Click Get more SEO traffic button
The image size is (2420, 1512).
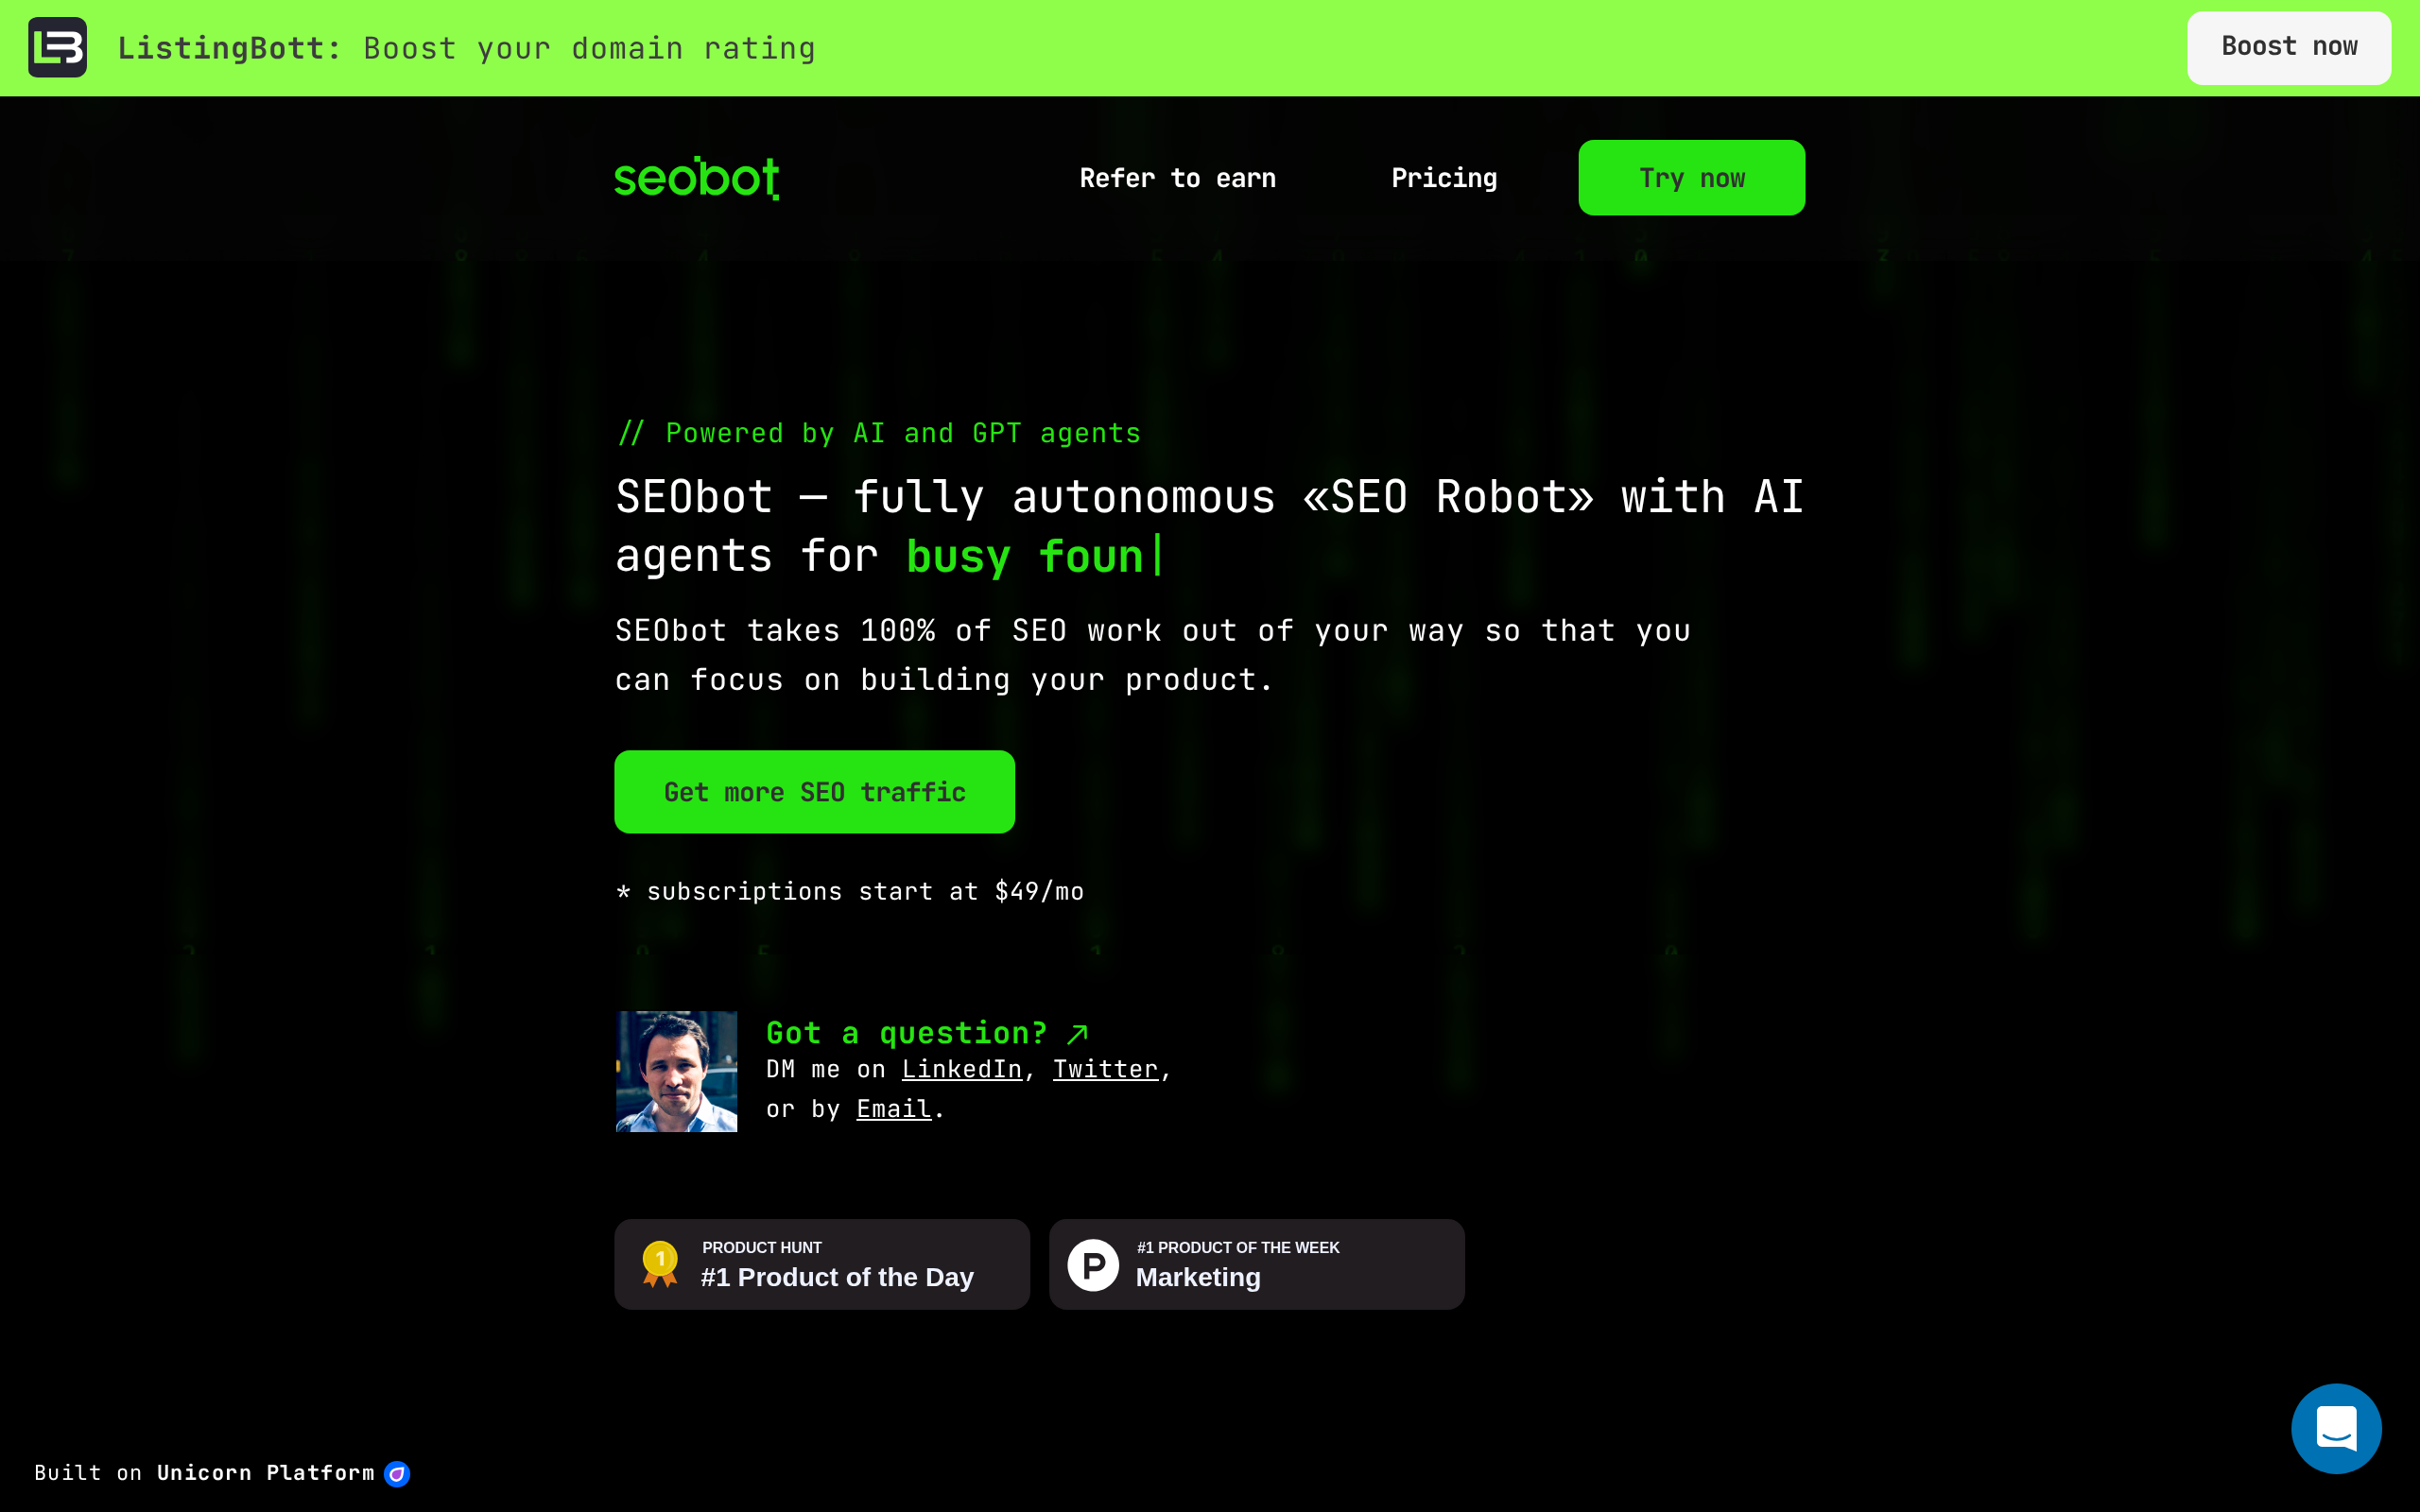[814, 792]
